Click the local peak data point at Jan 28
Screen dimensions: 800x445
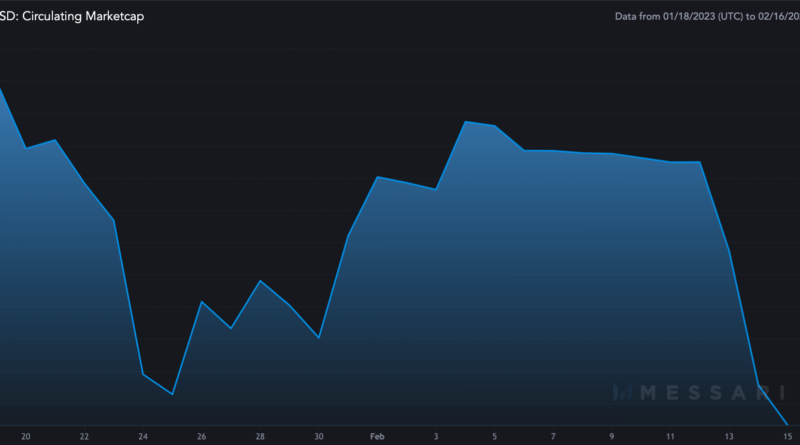click(x=261, y=281)
